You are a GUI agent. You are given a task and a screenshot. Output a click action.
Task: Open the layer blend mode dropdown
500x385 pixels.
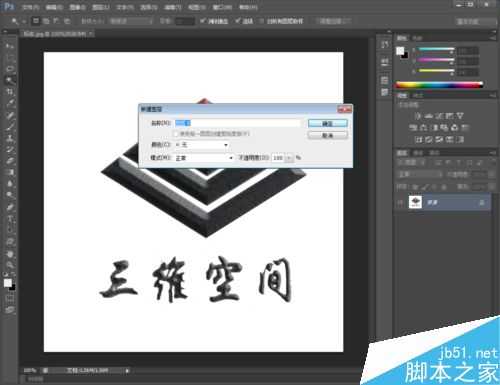pyautogui.click(x=420, y=175)
